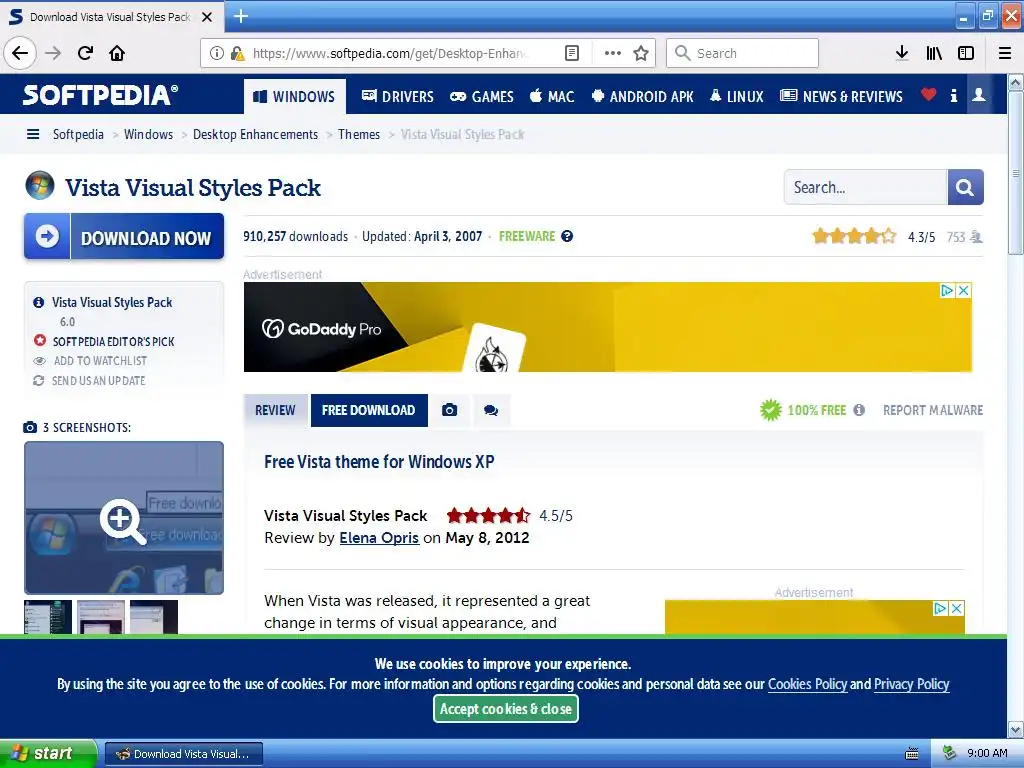The width and height of the screenshot is (1024, 768).
Task: Click the browser forward arrow
Action: tap(53, 53)
